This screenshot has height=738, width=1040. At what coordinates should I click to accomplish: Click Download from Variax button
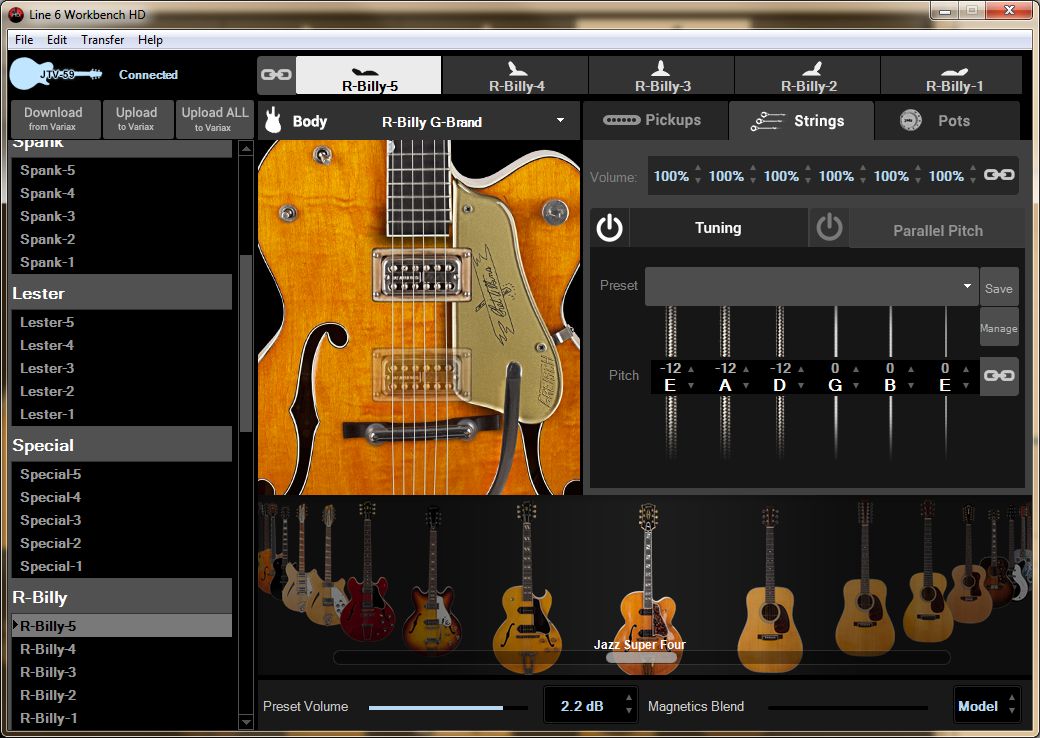(56, 119)
